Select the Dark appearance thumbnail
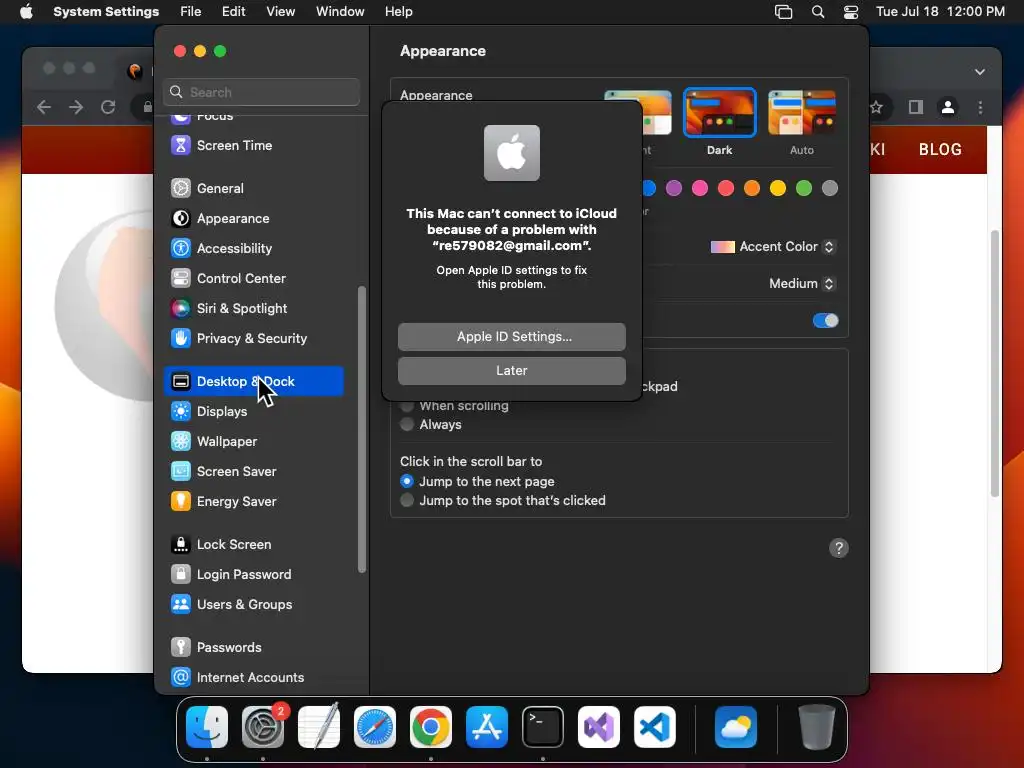The image size is (1024, 768). [719, 112]
